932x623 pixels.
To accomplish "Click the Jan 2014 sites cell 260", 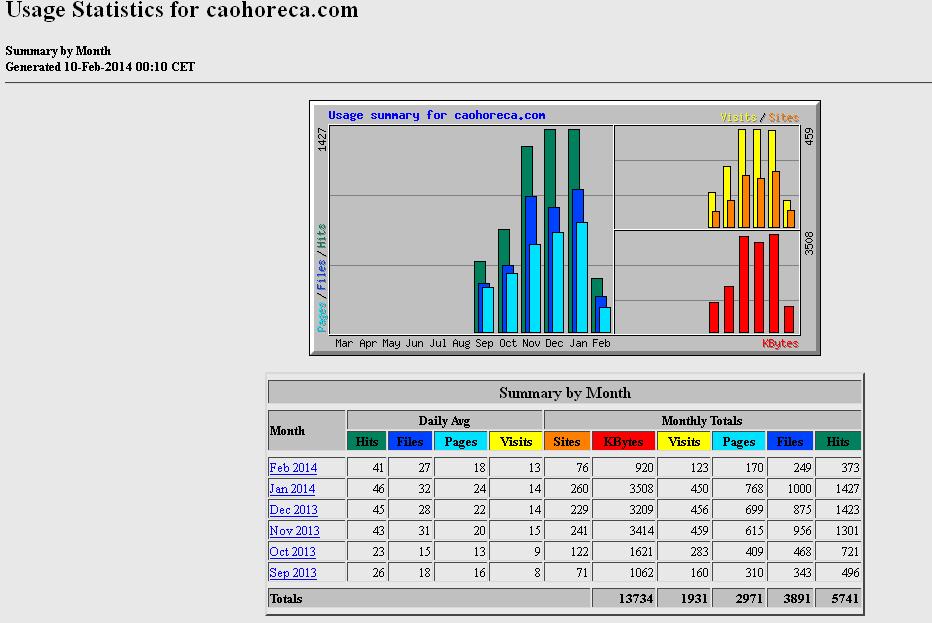I will 567,489.
